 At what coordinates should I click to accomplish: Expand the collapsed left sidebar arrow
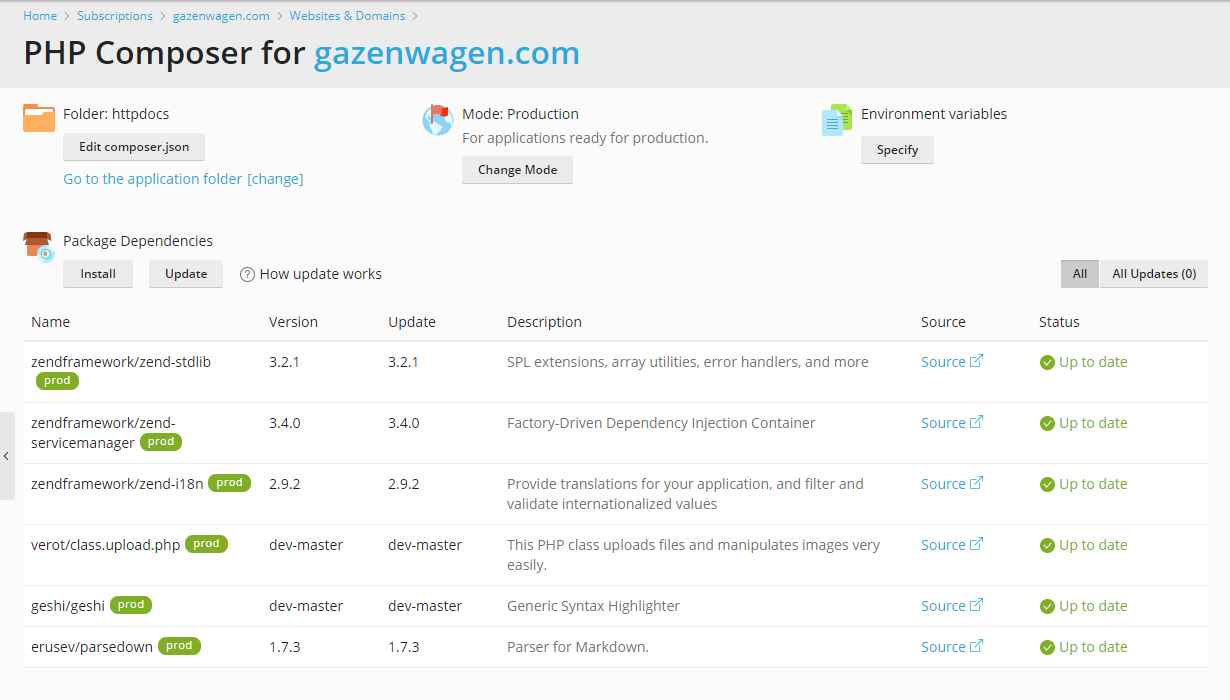[6, 456]
